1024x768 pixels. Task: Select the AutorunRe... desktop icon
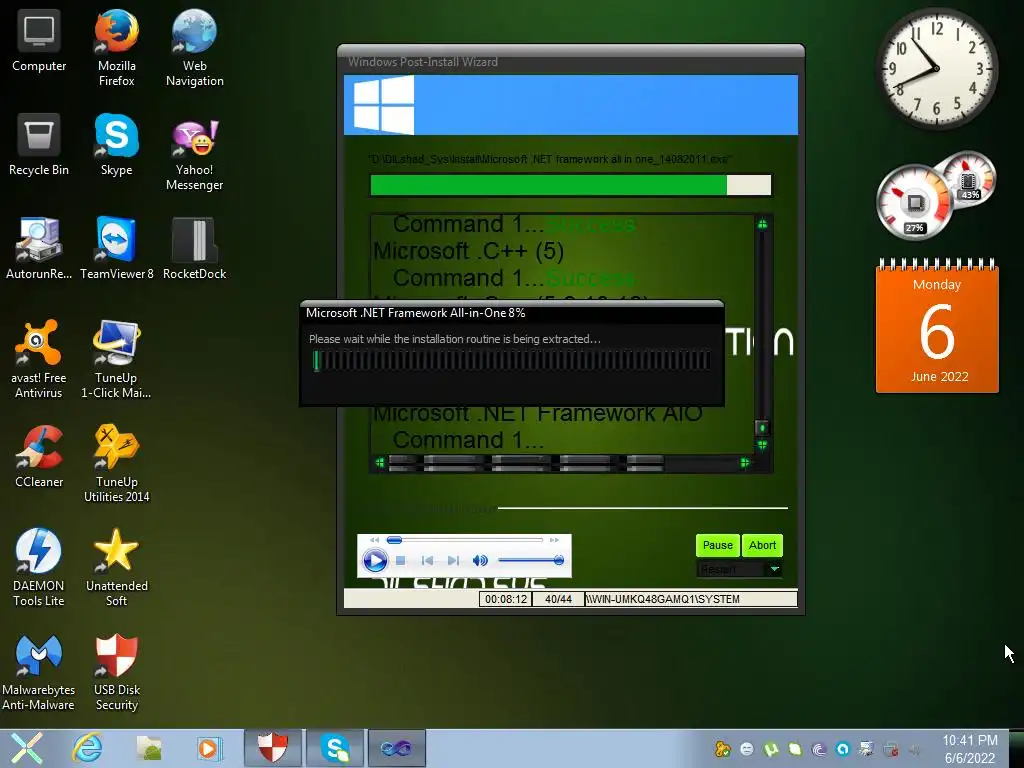39,249
